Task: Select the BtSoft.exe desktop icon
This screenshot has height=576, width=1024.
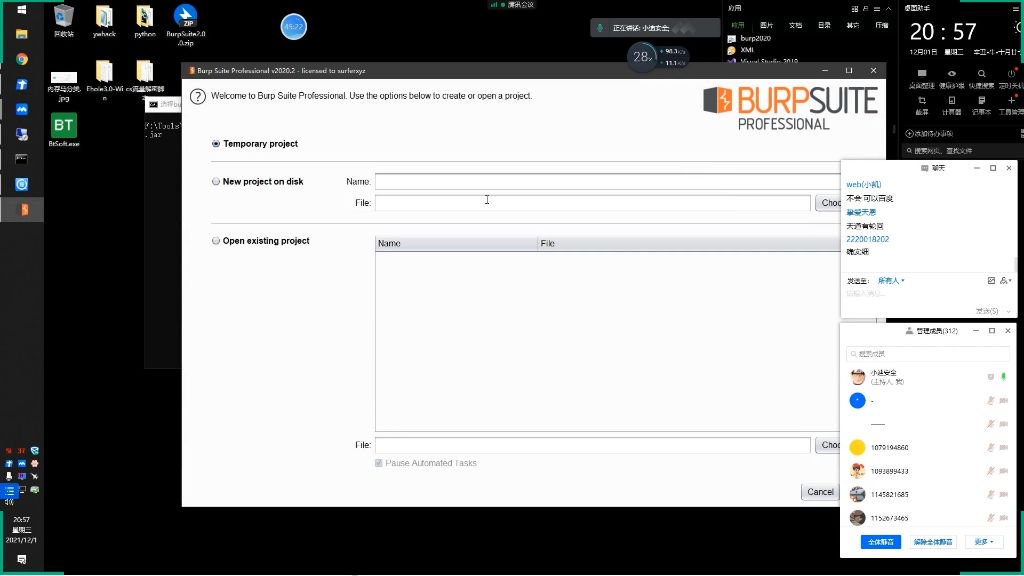Action: coord(63,129)
